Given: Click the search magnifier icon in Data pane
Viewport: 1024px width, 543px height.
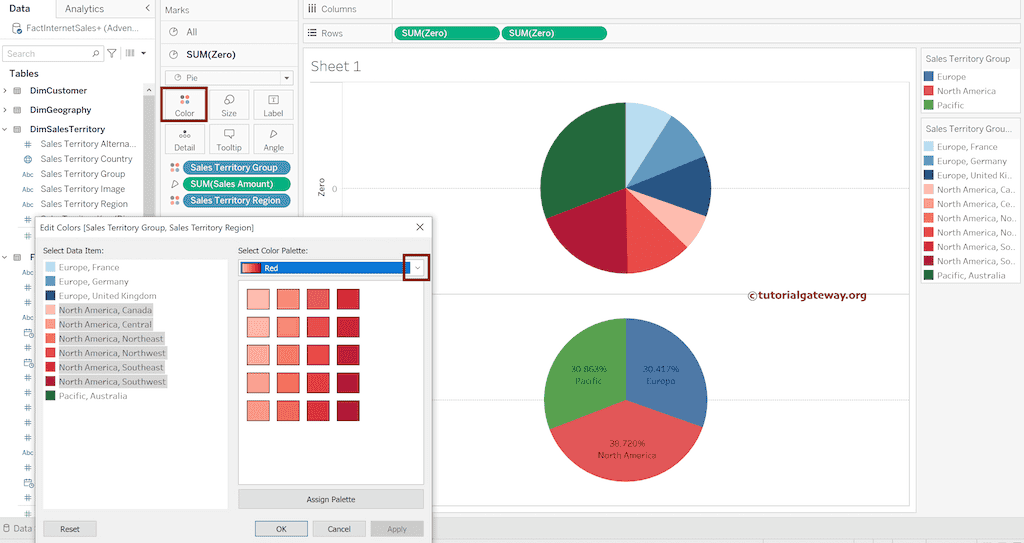Looking at the screenshot, I should 95,54.
